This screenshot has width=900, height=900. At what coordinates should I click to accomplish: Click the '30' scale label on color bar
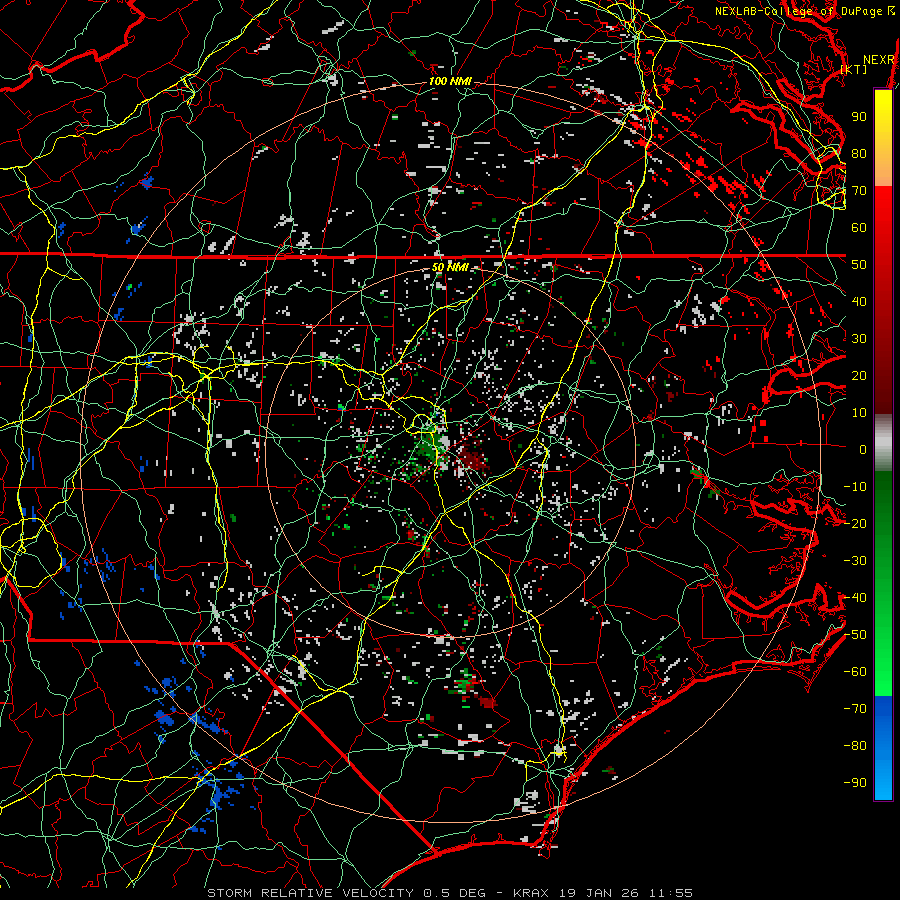[x=859, y=339]
